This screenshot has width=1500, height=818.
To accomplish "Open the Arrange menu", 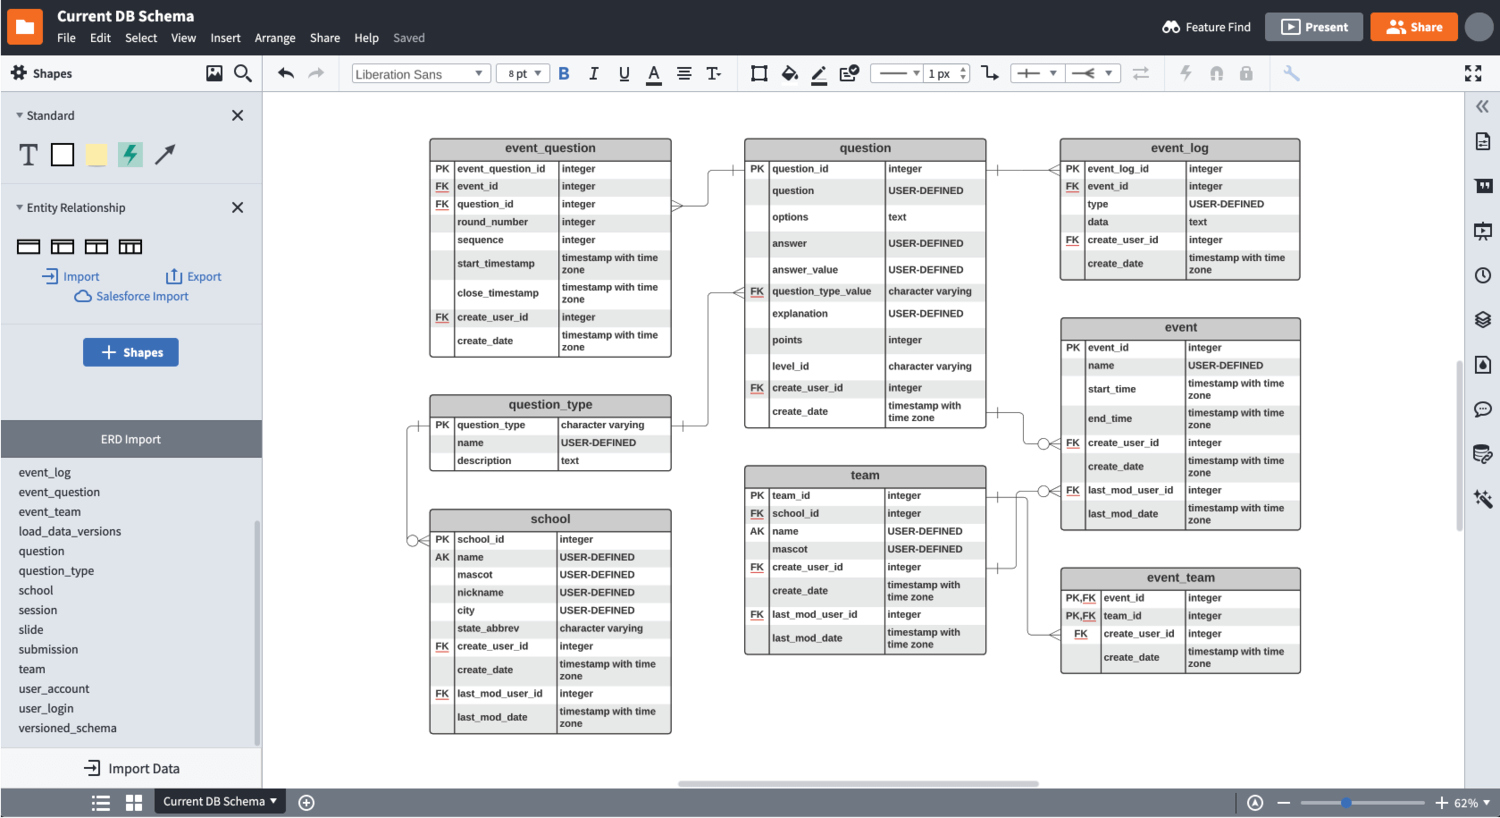I will pos(275,38).
